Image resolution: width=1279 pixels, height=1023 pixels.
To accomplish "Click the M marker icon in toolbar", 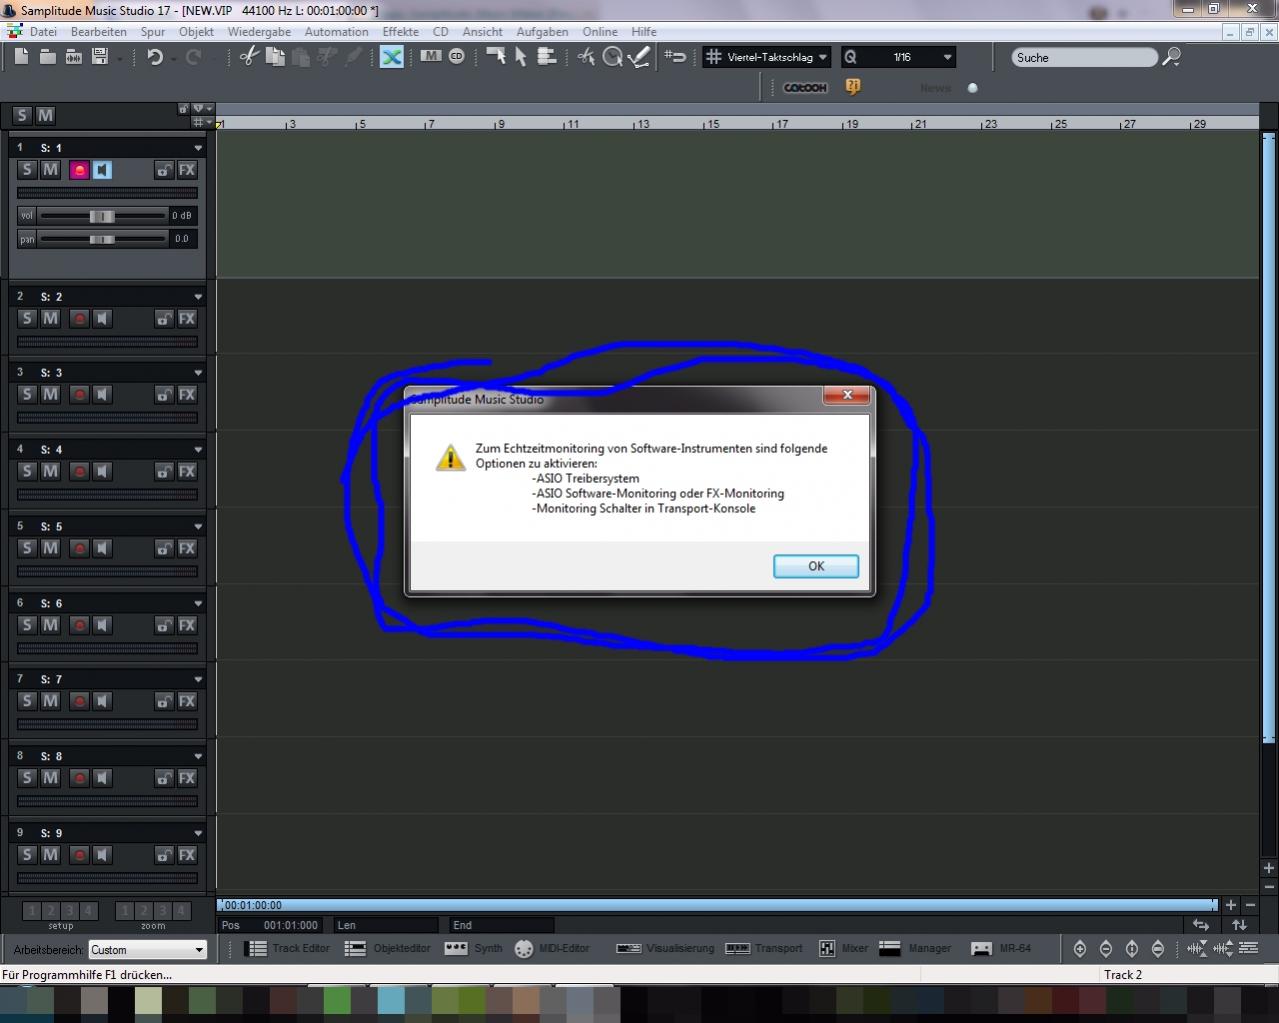I will (x=430, y=56).
